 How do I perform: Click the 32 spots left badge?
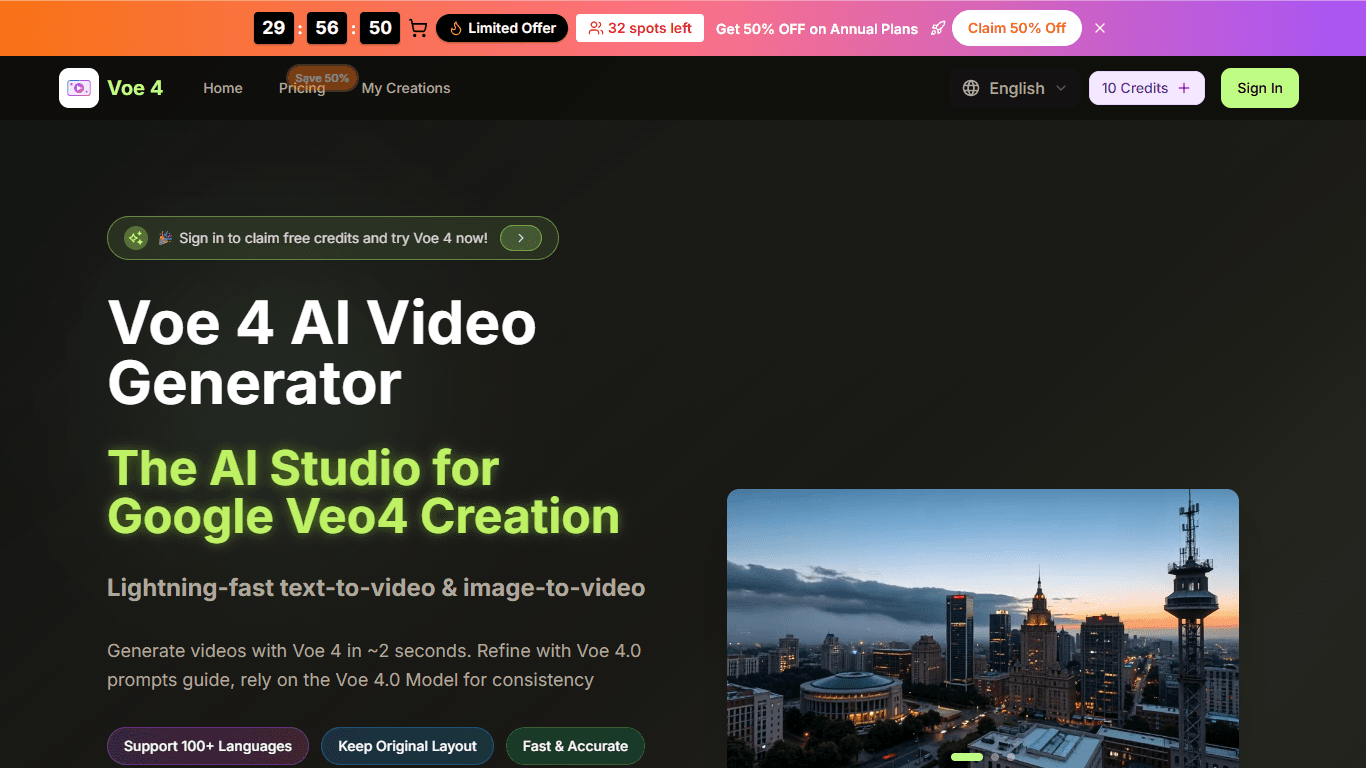tap(640, 28)
